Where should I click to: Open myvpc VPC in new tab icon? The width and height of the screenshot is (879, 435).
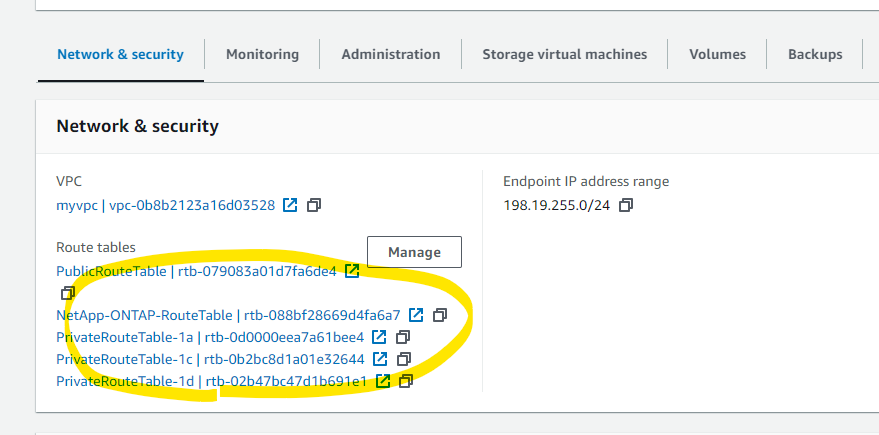[x=290, y=205]
